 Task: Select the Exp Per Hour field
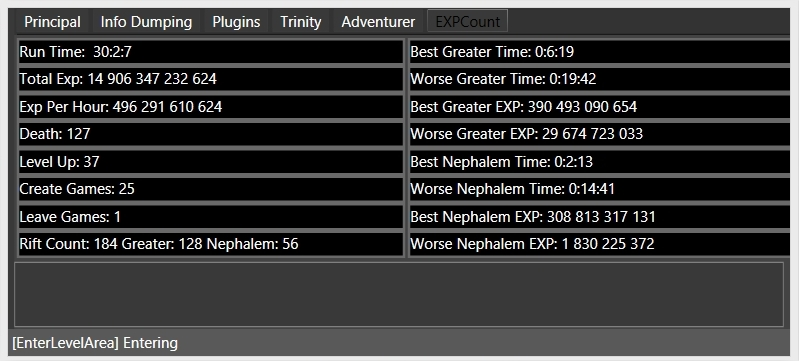(x=211, y=107)
